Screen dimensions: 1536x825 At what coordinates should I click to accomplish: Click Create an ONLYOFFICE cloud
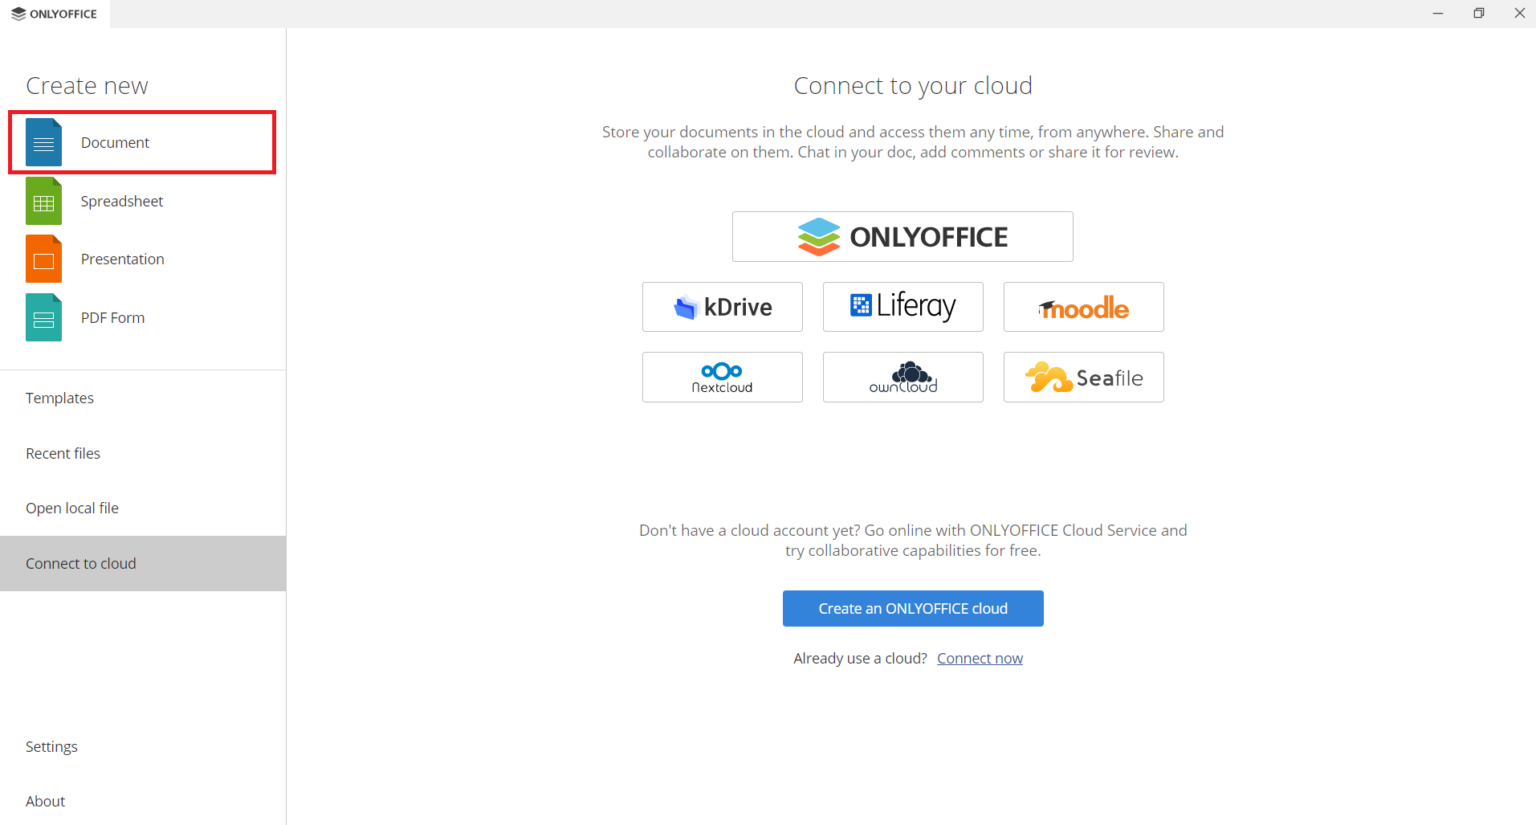click(912, 608)
